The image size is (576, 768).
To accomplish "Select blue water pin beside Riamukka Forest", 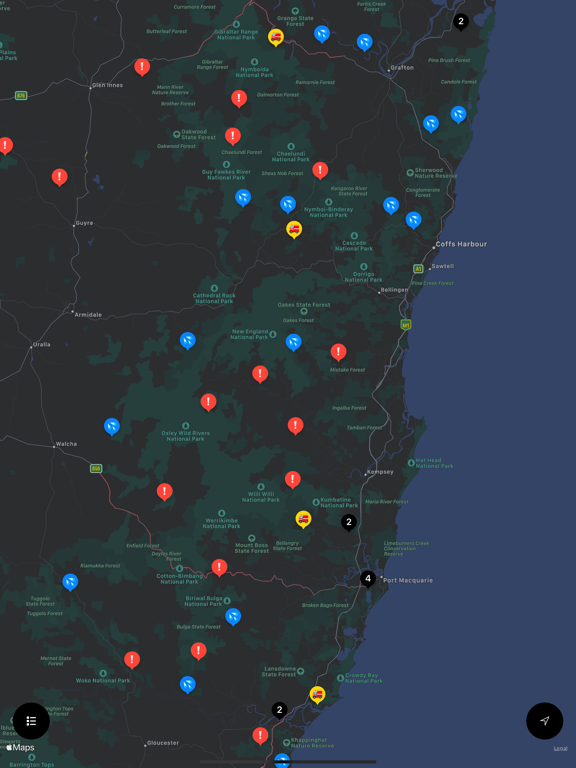I will (x=70, y=582).
